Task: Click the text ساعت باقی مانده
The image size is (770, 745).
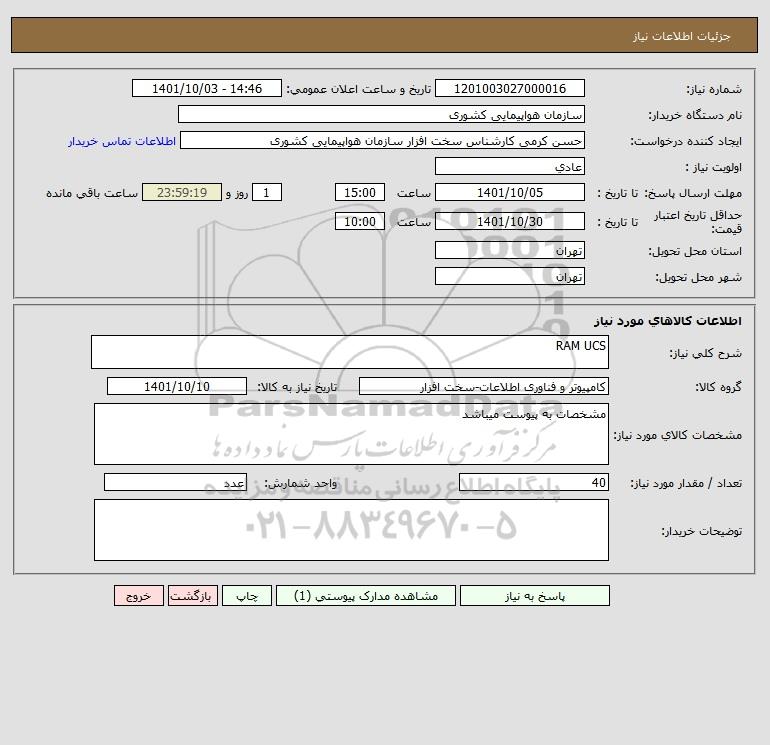Action: 92,193
